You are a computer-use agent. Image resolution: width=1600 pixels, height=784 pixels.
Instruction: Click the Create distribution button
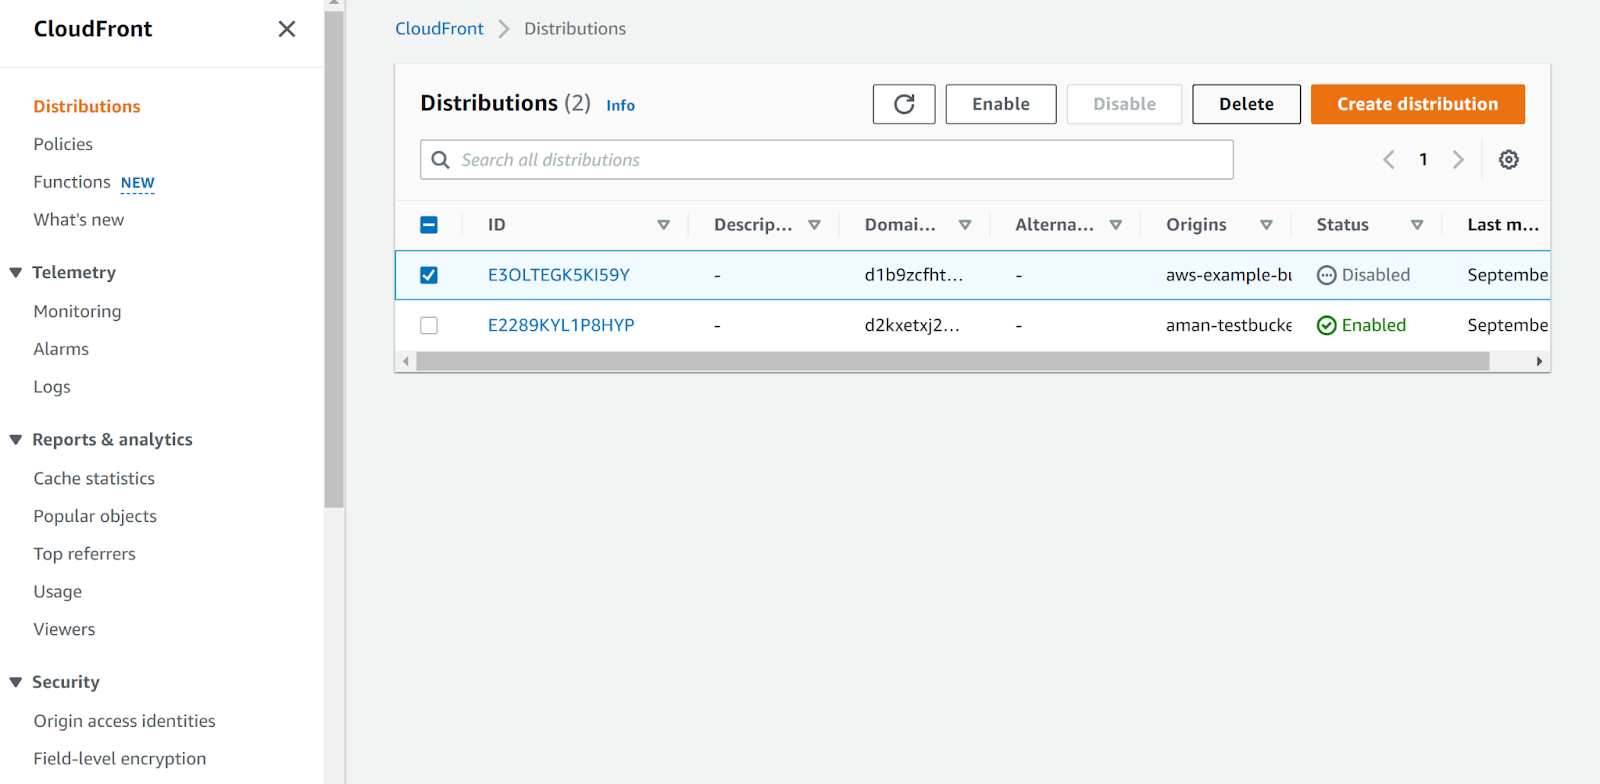click(x=1417, y=104)
